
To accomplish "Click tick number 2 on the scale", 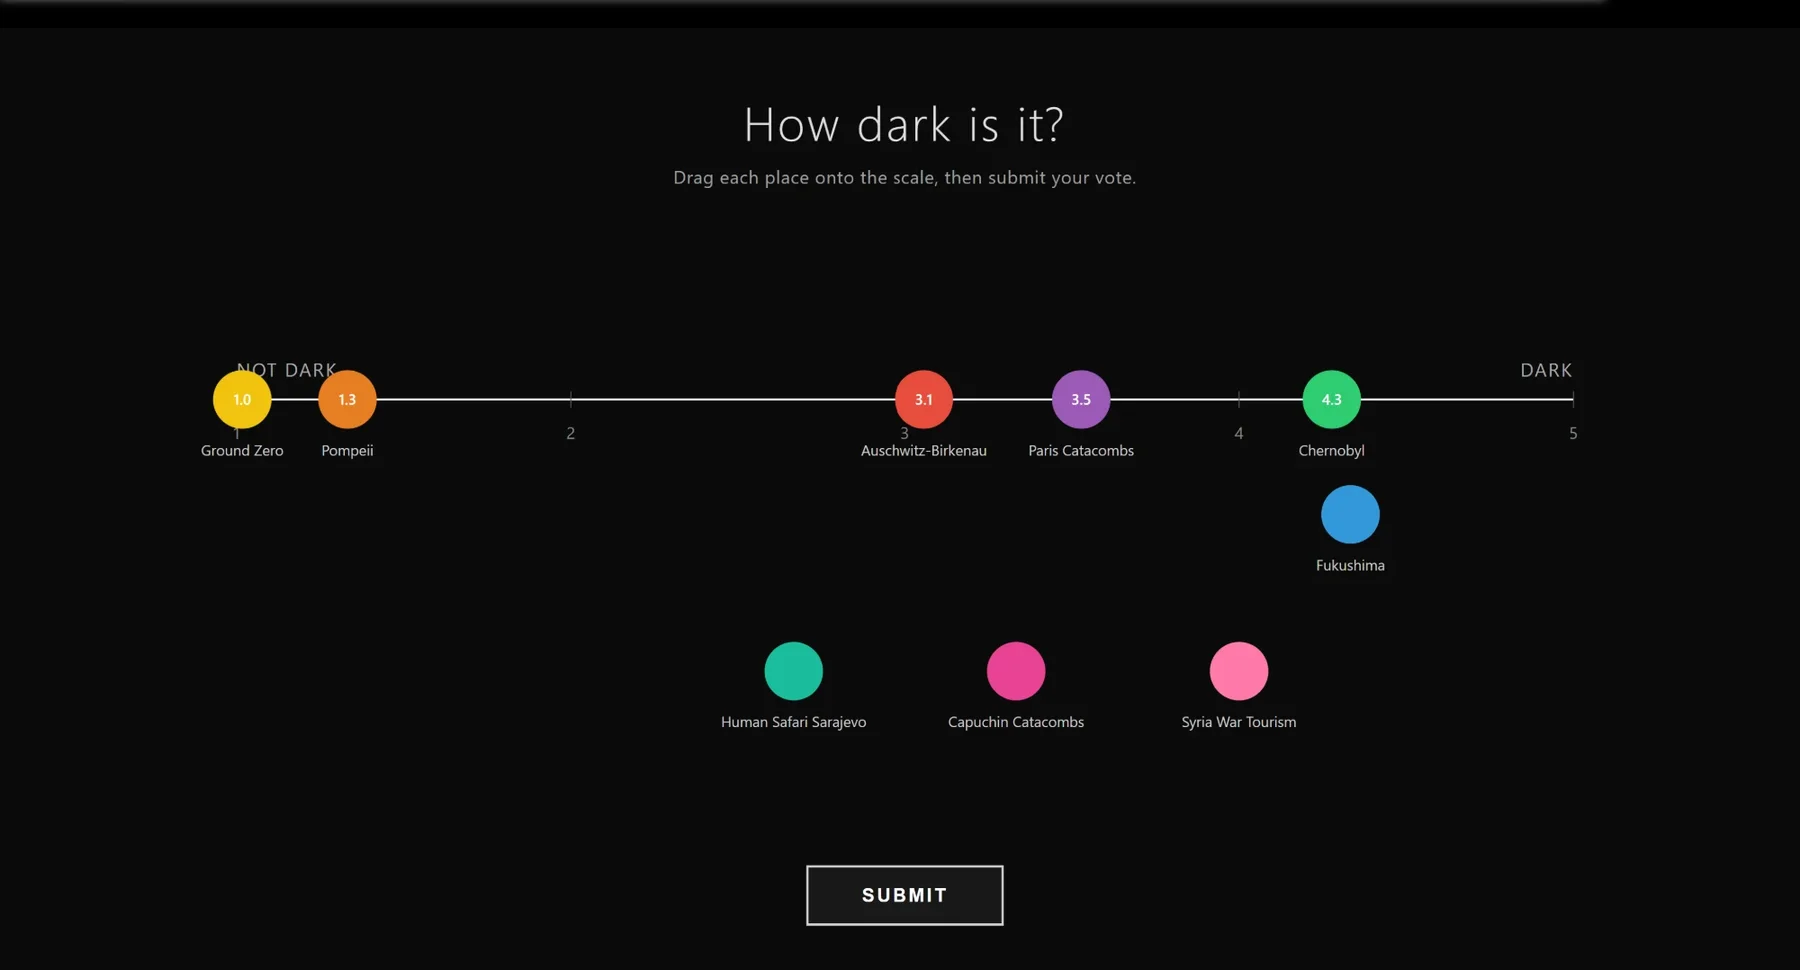I will [x=571, y=433].
